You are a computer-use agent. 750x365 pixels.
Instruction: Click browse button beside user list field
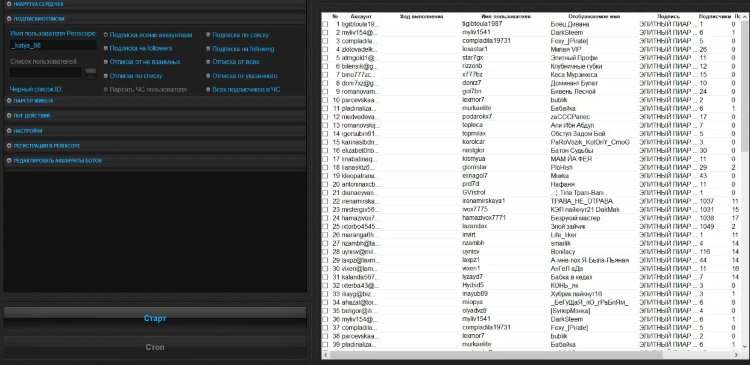(x=90, y=72)
